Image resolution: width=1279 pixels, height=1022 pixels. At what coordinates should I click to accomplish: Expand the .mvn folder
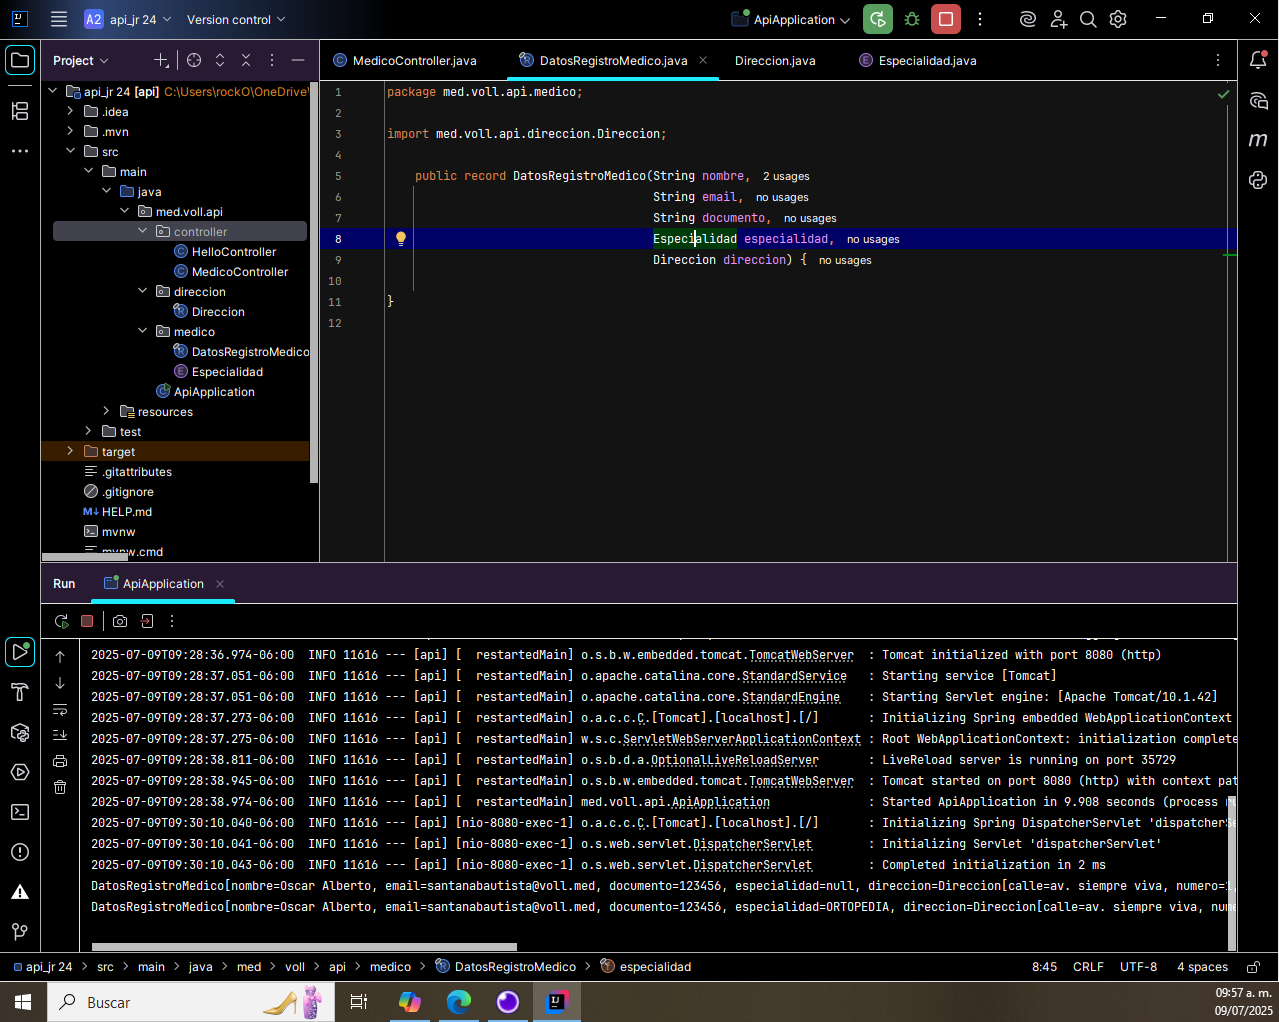pyautogui.click(x=70, y=131)
